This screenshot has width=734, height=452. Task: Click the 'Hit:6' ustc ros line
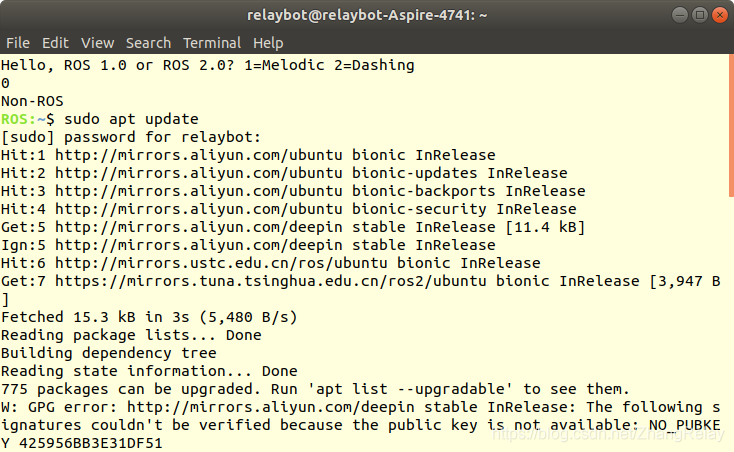pyautogui.click(x=271, y=263)
